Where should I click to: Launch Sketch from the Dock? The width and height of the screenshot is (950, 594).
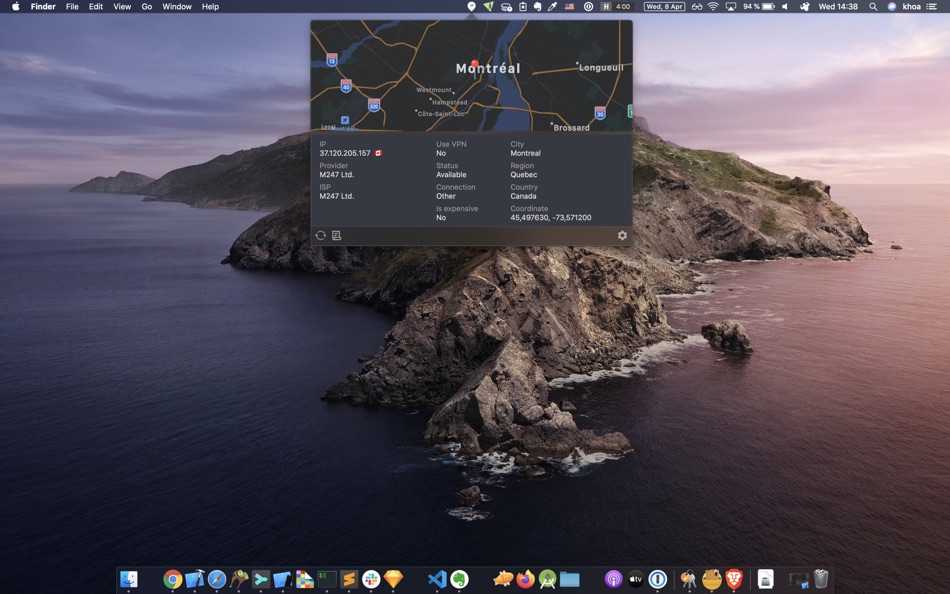(x=393, y=579)
